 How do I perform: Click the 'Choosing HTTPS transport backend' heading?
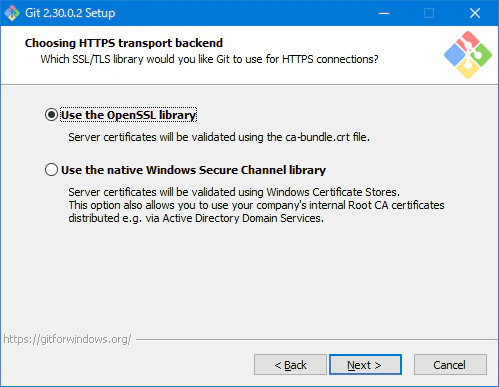click(x=124, y=43)
